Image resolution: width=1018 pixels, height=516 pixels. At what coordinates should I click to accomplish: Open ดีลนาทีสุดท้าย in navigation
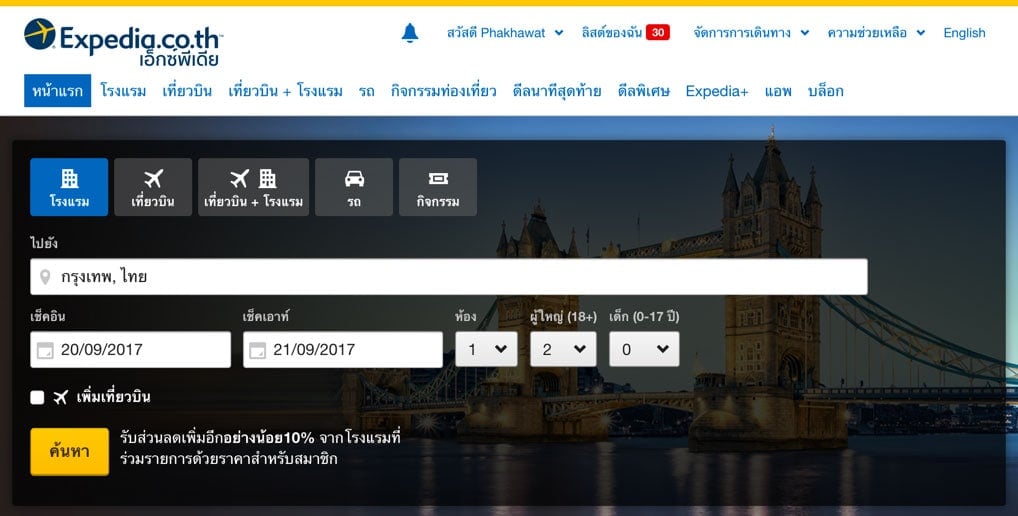click(556, 91)
